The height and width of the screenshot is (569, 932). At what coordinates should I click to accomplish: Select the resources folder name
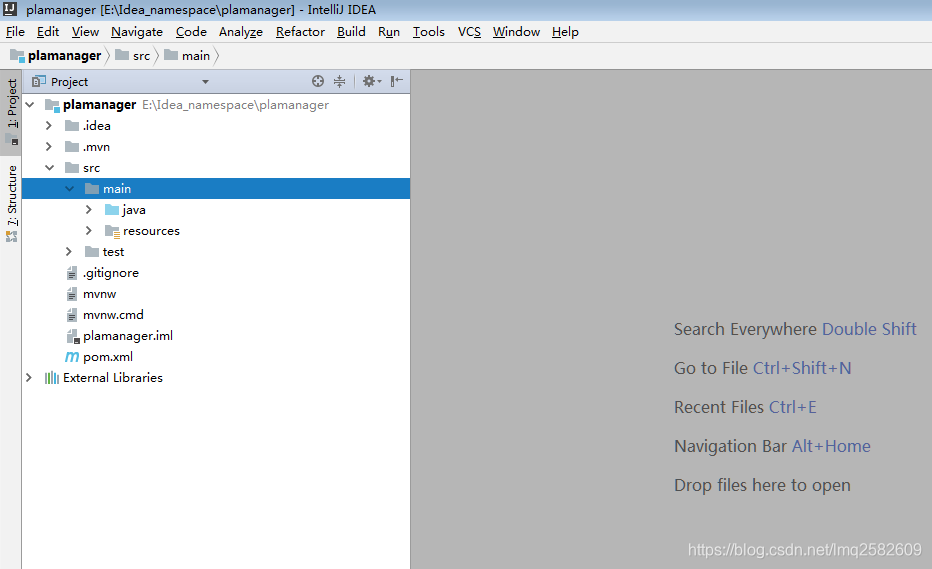(x=151, y=231)
